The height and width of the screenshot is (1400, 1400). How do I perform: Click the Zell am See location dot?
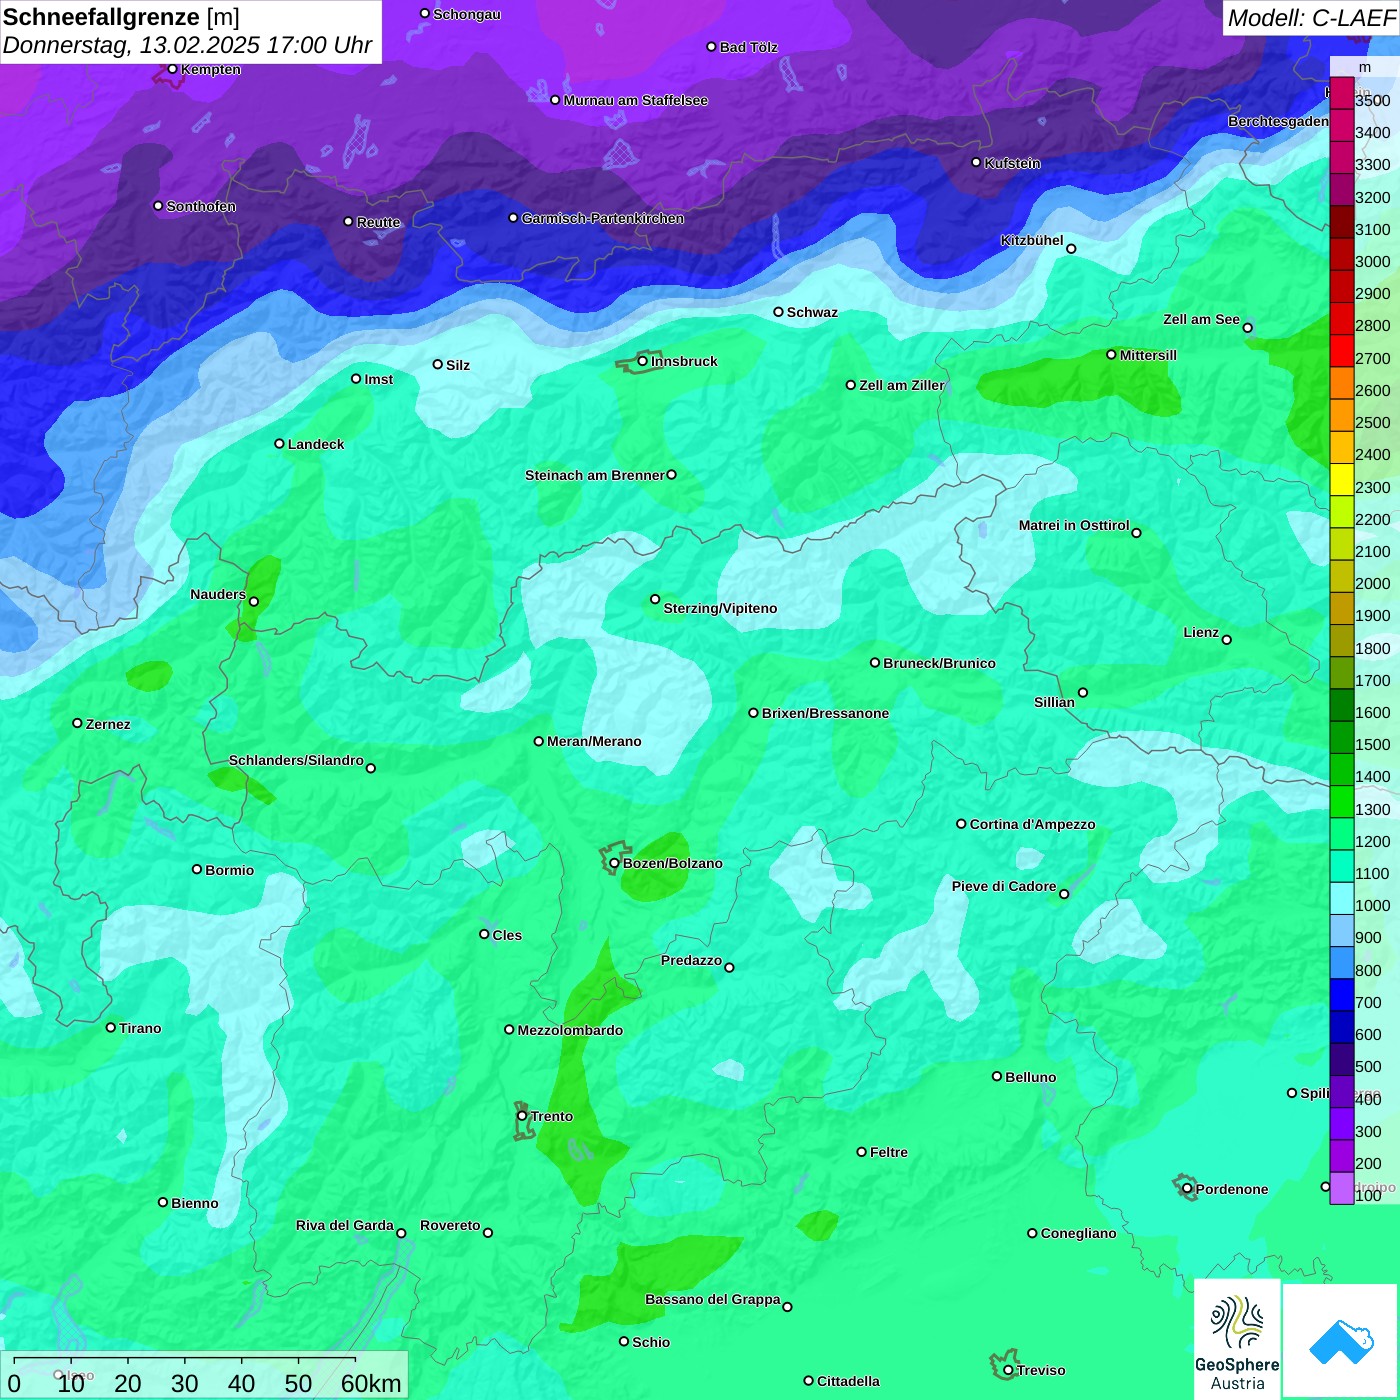[x=1247, y=328]
